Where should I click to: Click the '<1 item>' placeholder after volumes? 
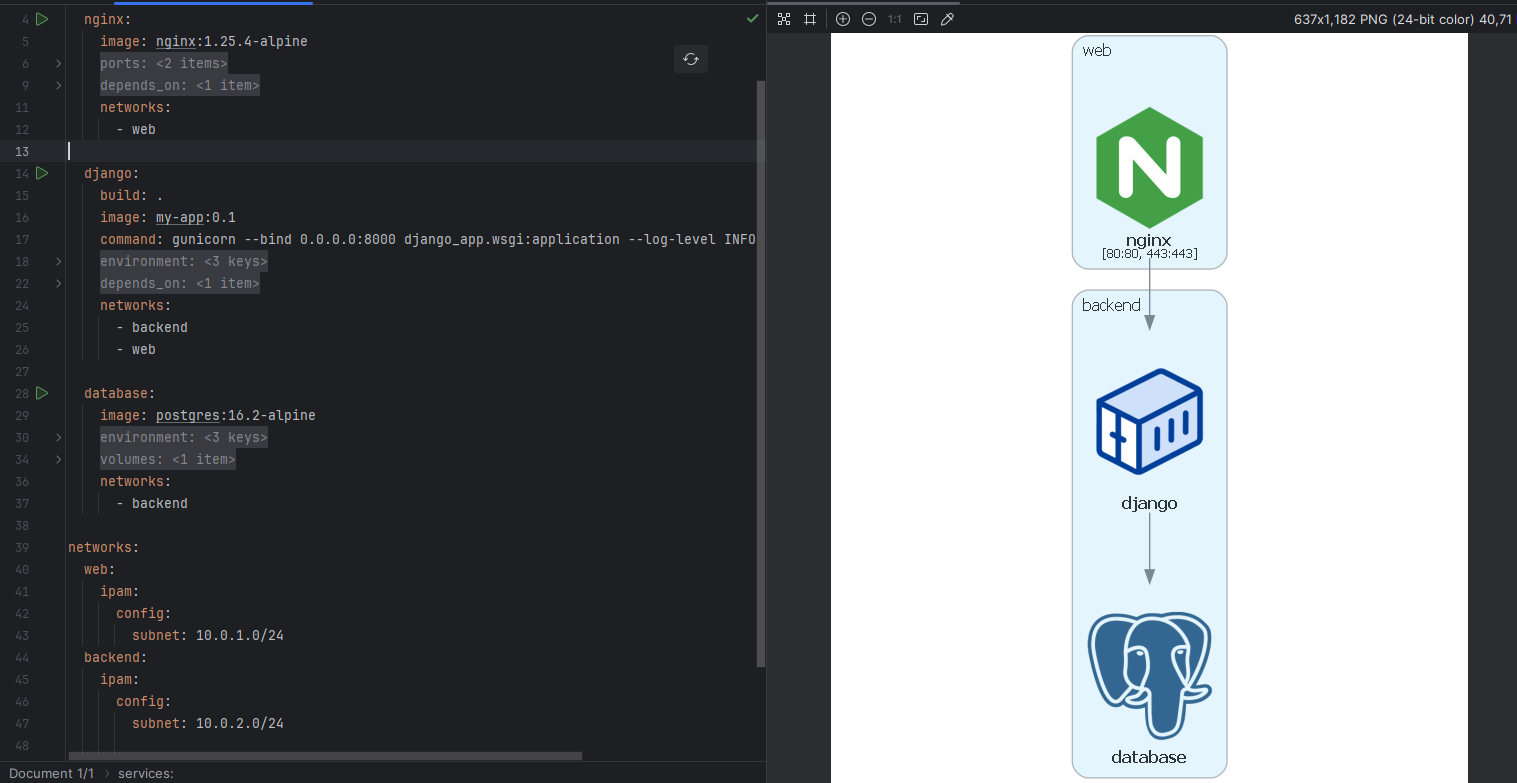pyautogui.click(x=204, y=459)
